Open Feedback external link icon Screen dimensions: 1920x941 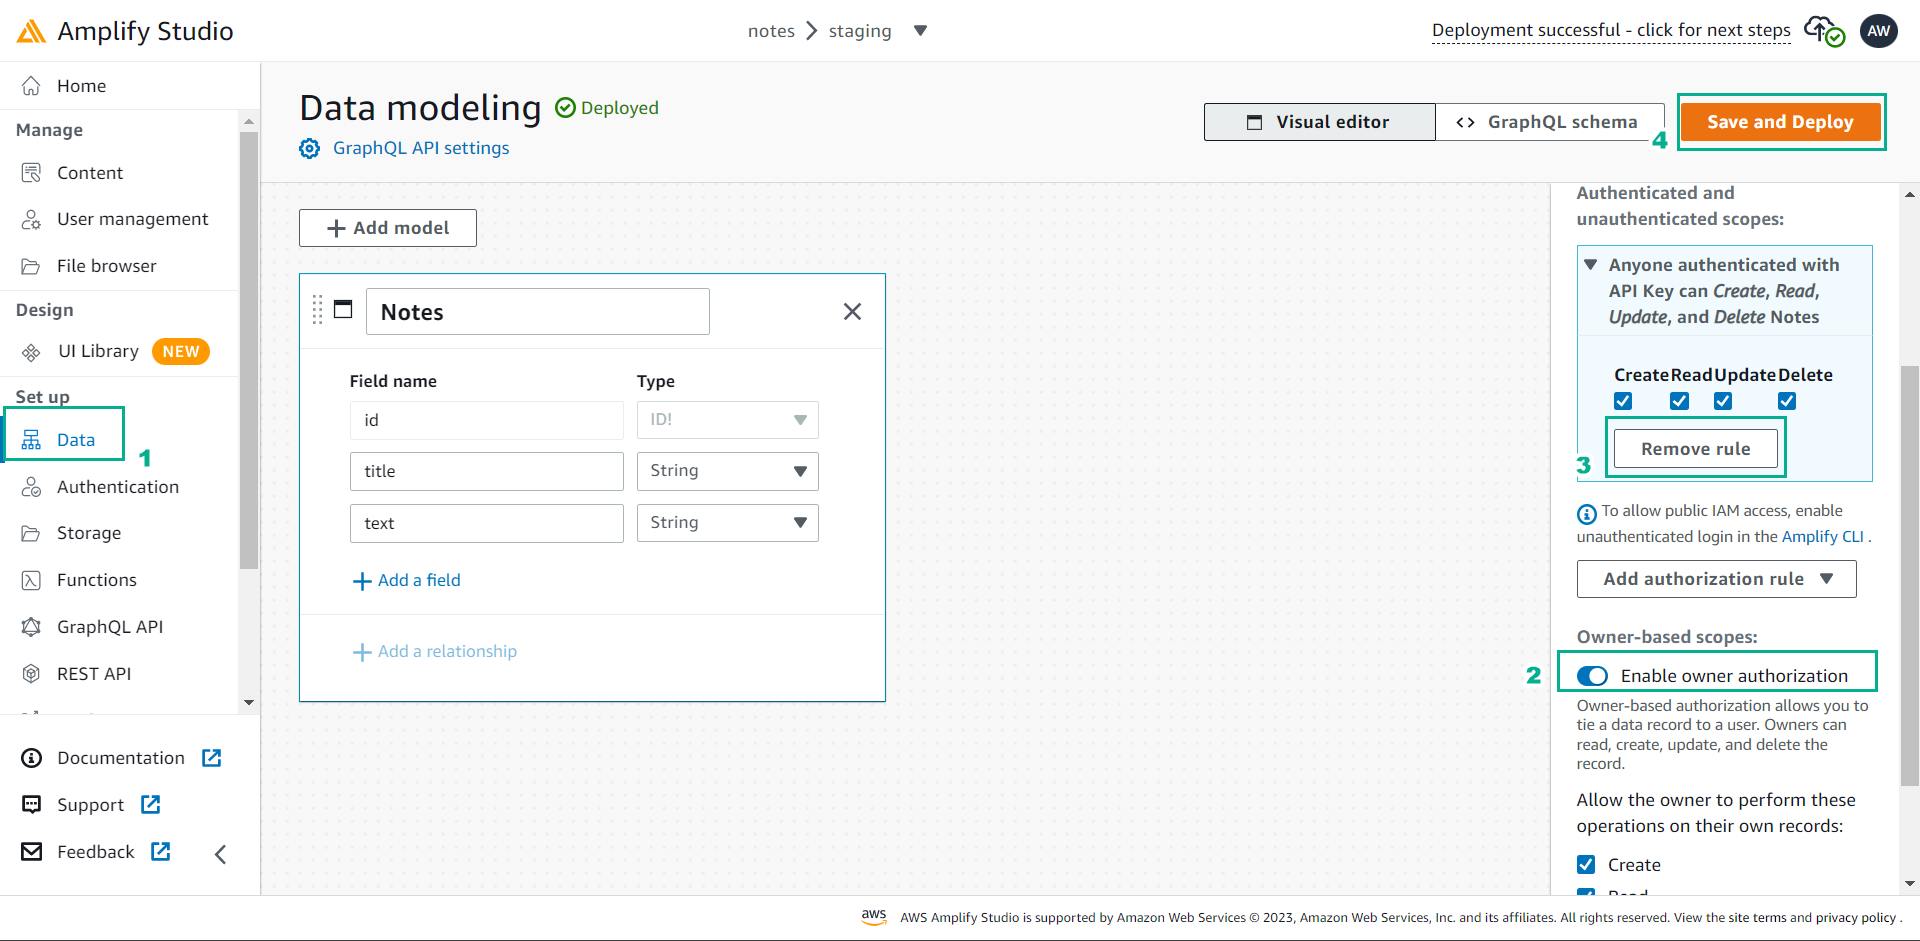tap(160, 851)
